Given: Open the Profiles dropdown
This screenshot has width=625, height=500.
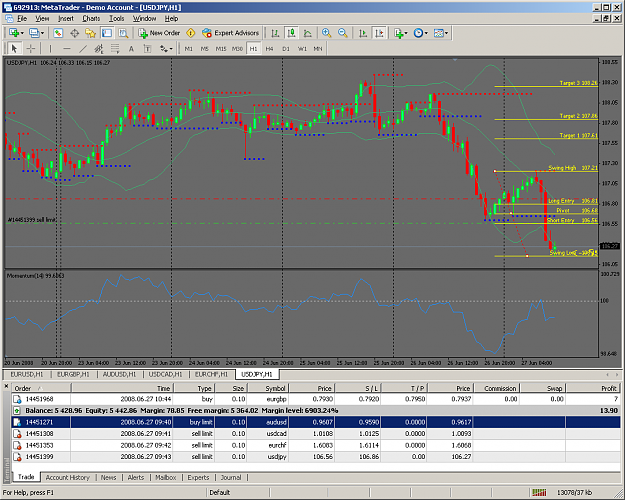Looking at the screenshot, I should point(37,33).
